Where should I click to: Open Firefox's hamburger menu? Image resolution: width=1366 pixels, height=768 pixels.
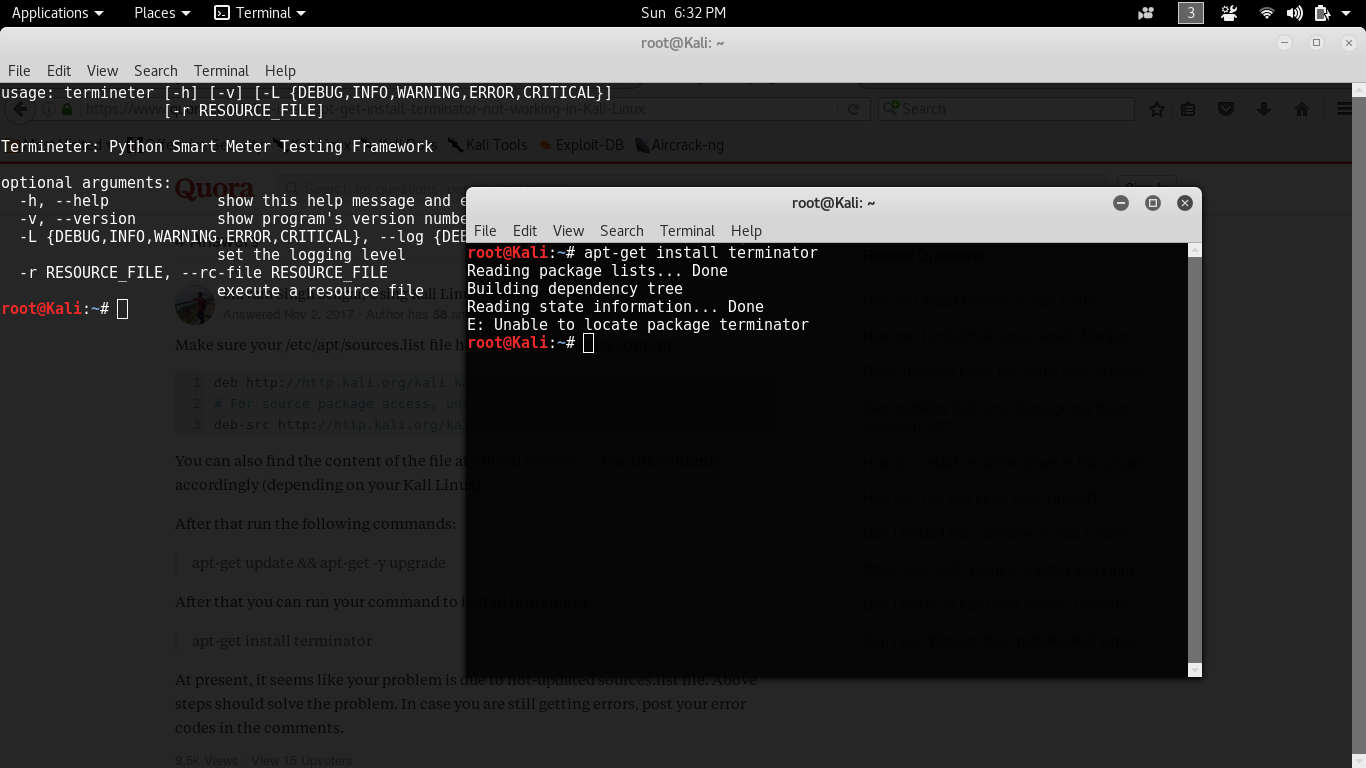(1344, 108)
